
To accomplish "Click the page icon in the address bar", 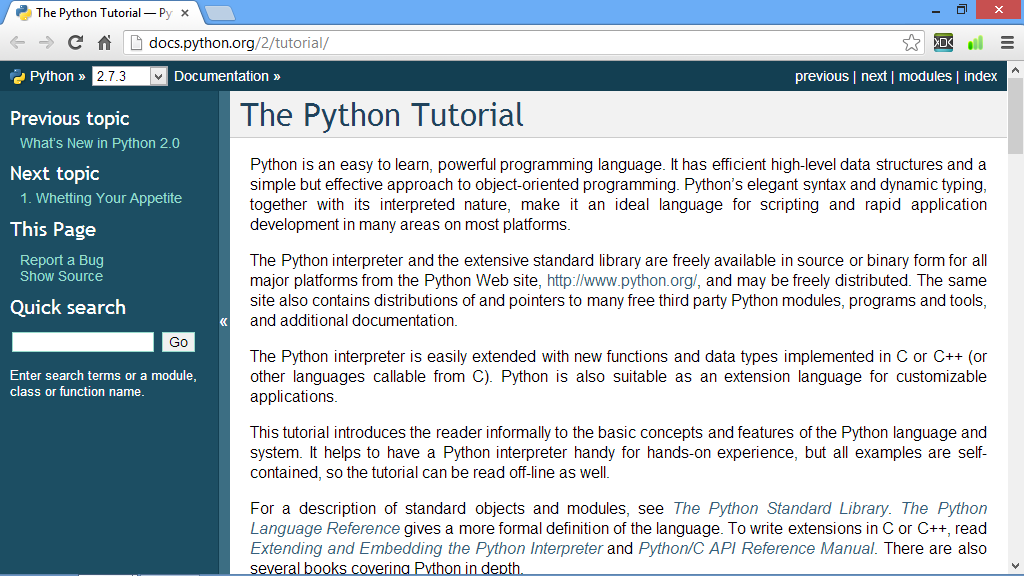I will [x=136, y=43].
